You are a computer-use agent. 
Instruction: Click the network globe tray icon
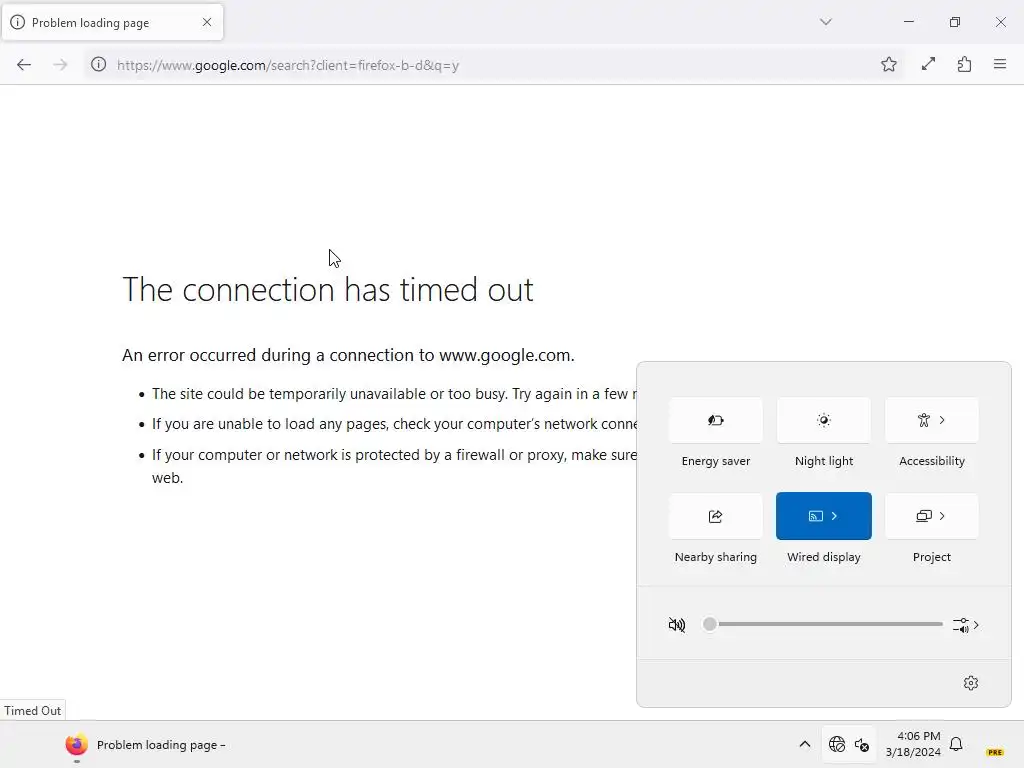pos(837,744)
